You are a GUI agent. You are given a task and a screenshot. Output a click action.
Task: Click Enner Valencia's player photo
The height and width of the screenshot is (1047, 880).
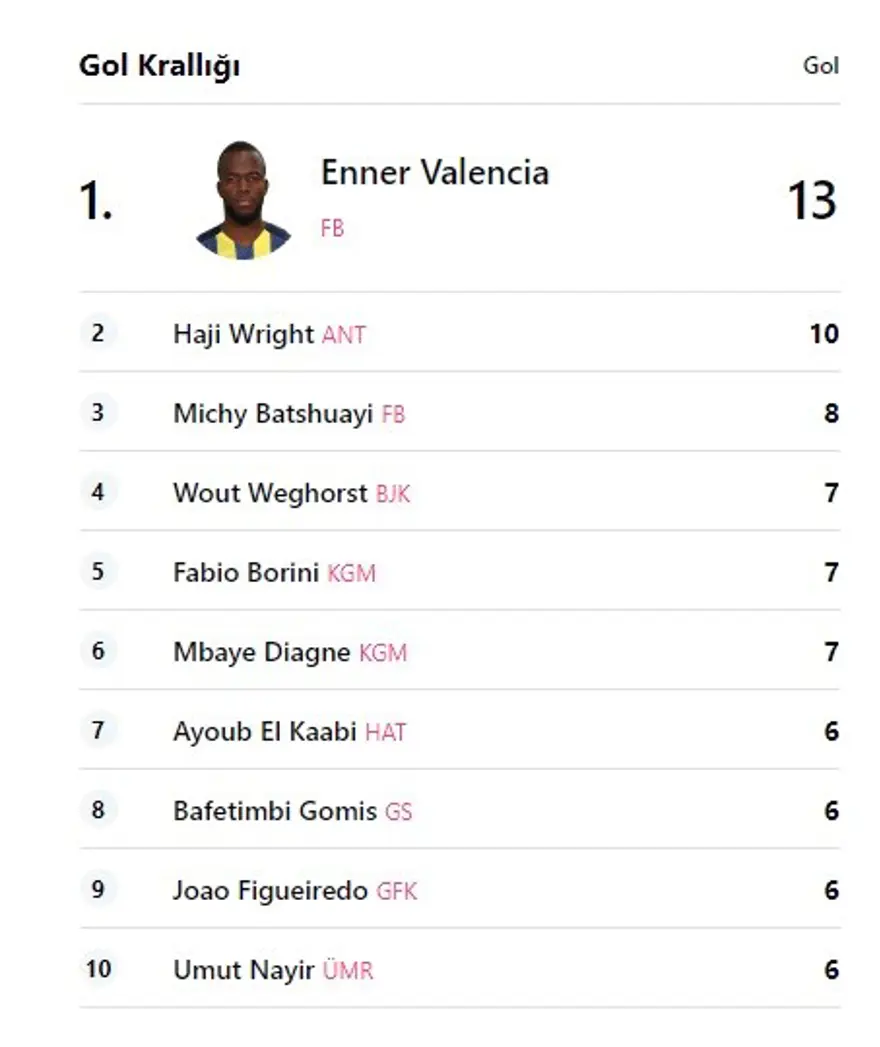(x=243, y=201)
